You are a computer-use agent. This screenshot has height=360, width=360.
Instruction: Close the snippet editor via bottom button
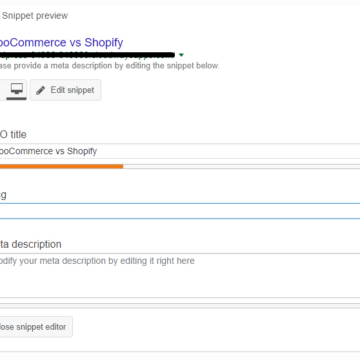pos(36,327)
